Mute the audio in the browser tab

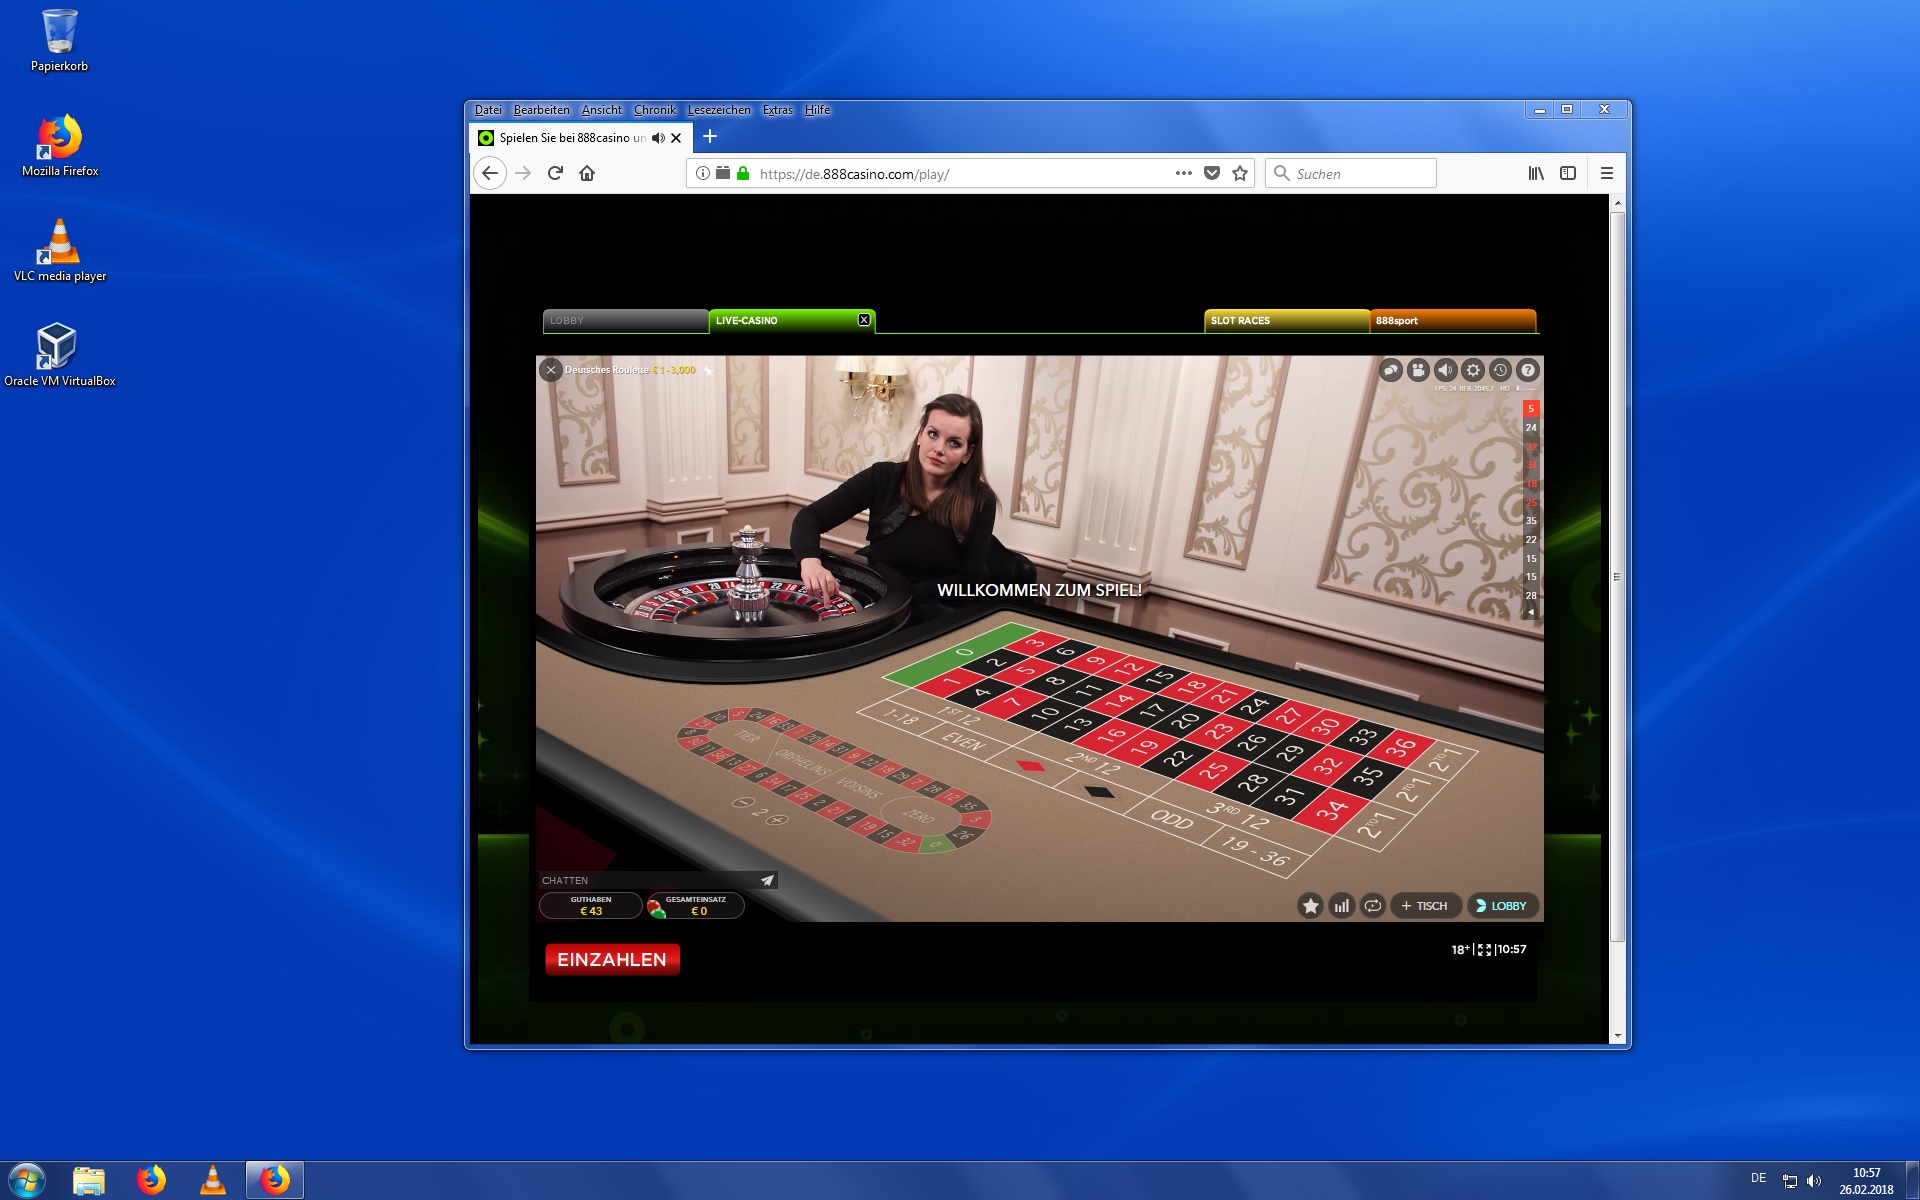tap(657, 138)
